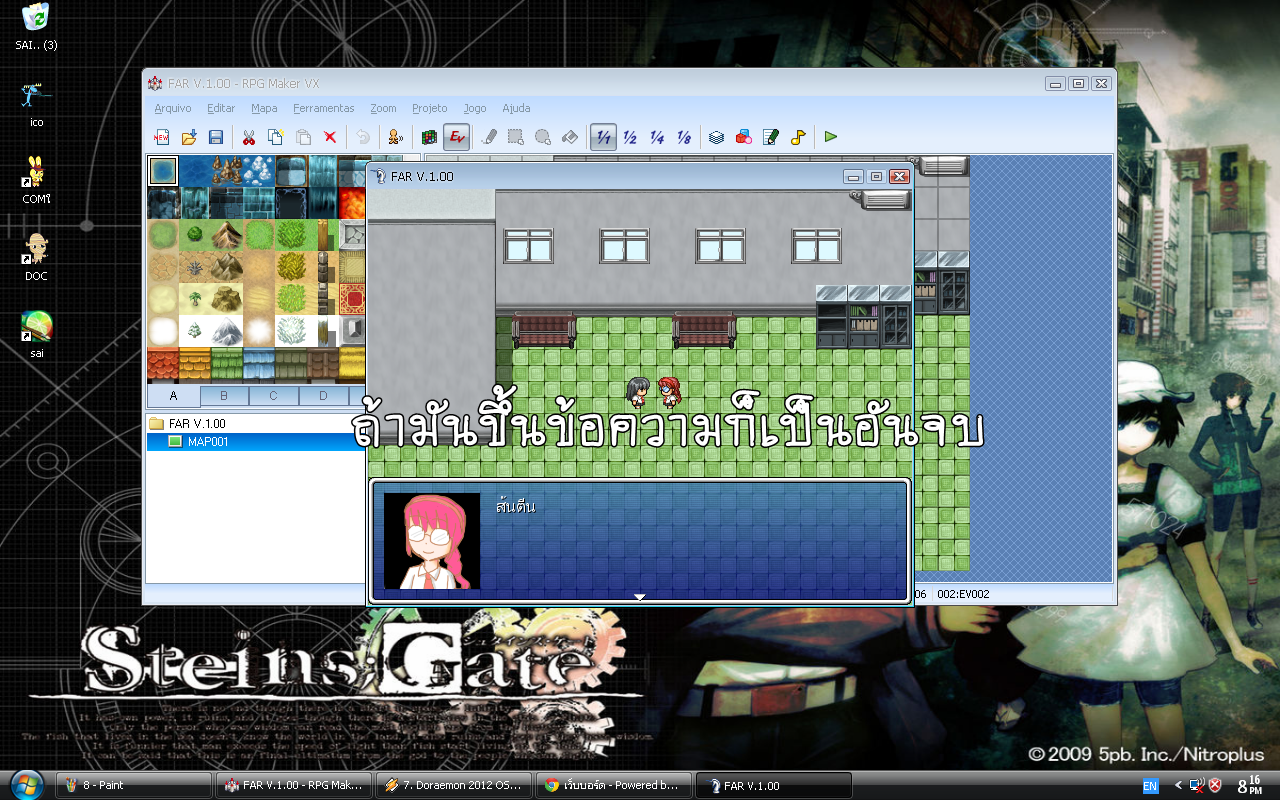Open the Ajuda menu
Image resolution: width=1280 pixels, height=800 pixels.
click(516, 108)
